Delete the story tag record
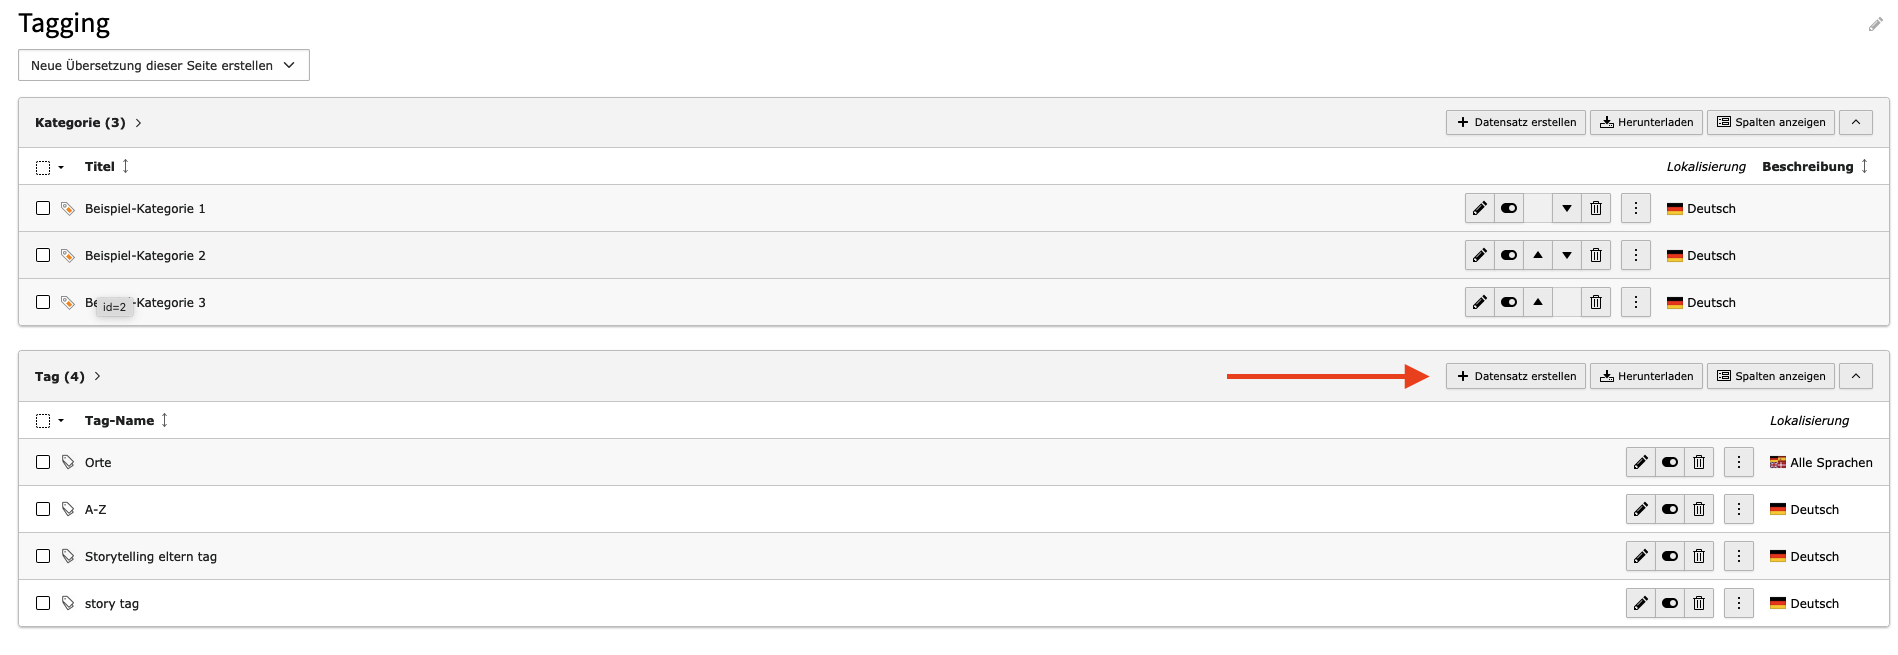The image size is (1898, 655). 1699,603
